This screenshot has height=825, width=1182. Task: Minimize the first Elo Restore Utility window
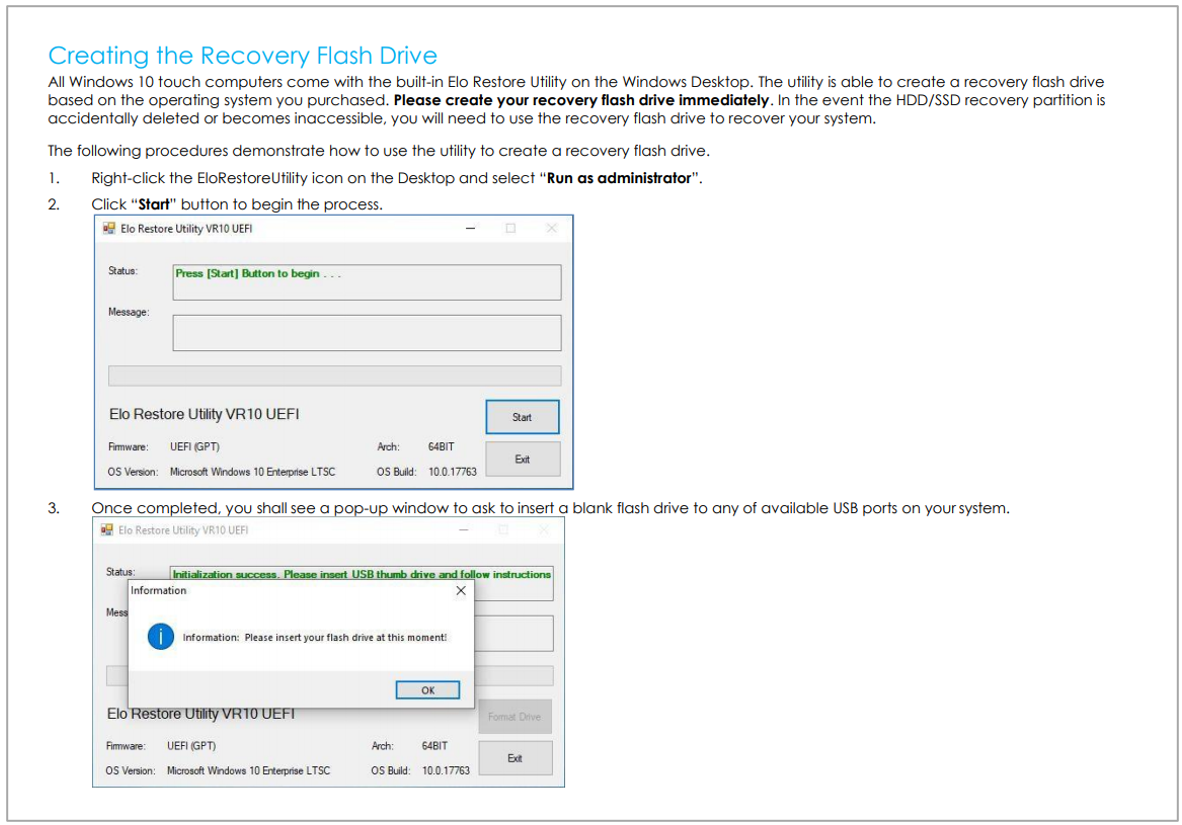[470, 228]
